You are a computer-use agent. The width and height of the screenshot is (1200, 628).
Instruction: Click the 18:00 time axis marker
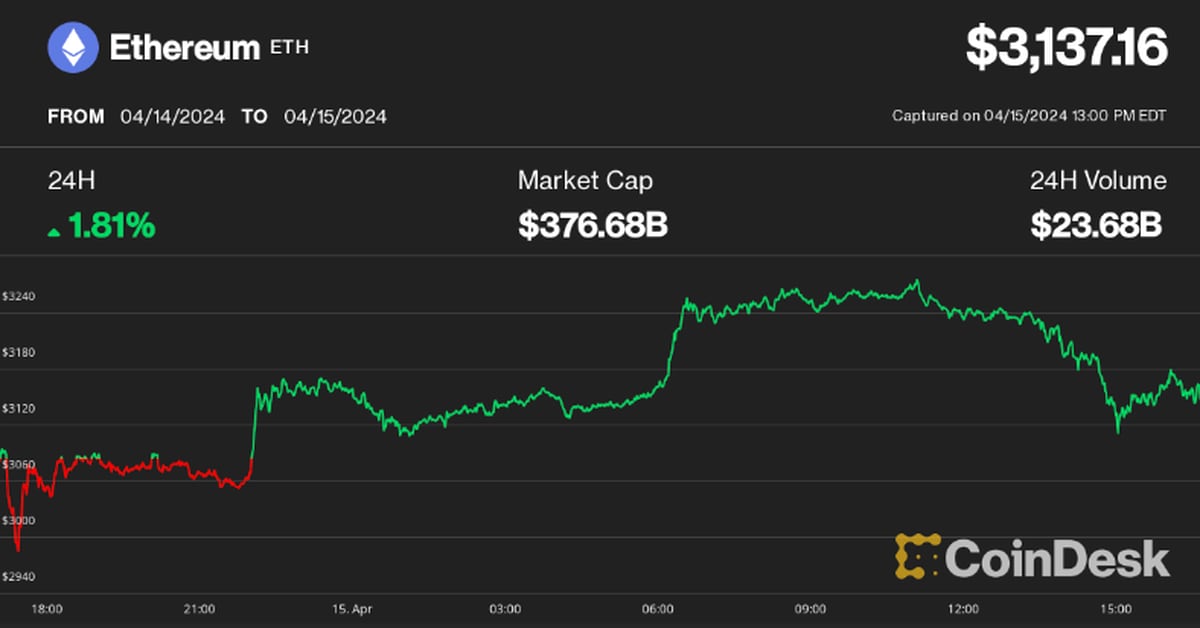tap(48, 608)
